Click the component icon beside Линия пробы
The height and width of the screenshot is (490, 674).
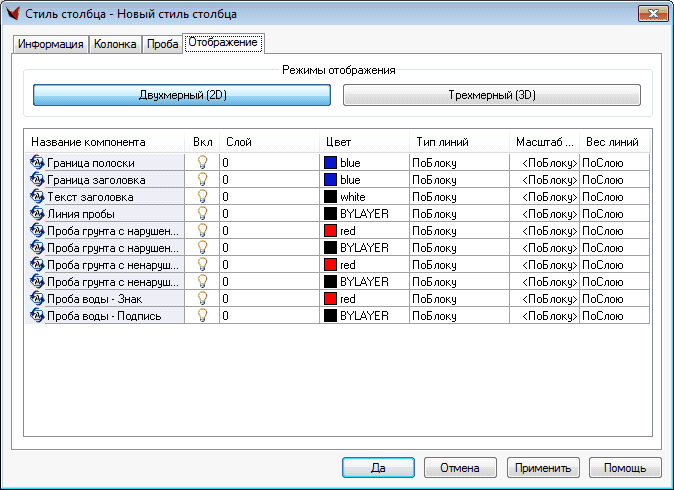tap(37, 213)
